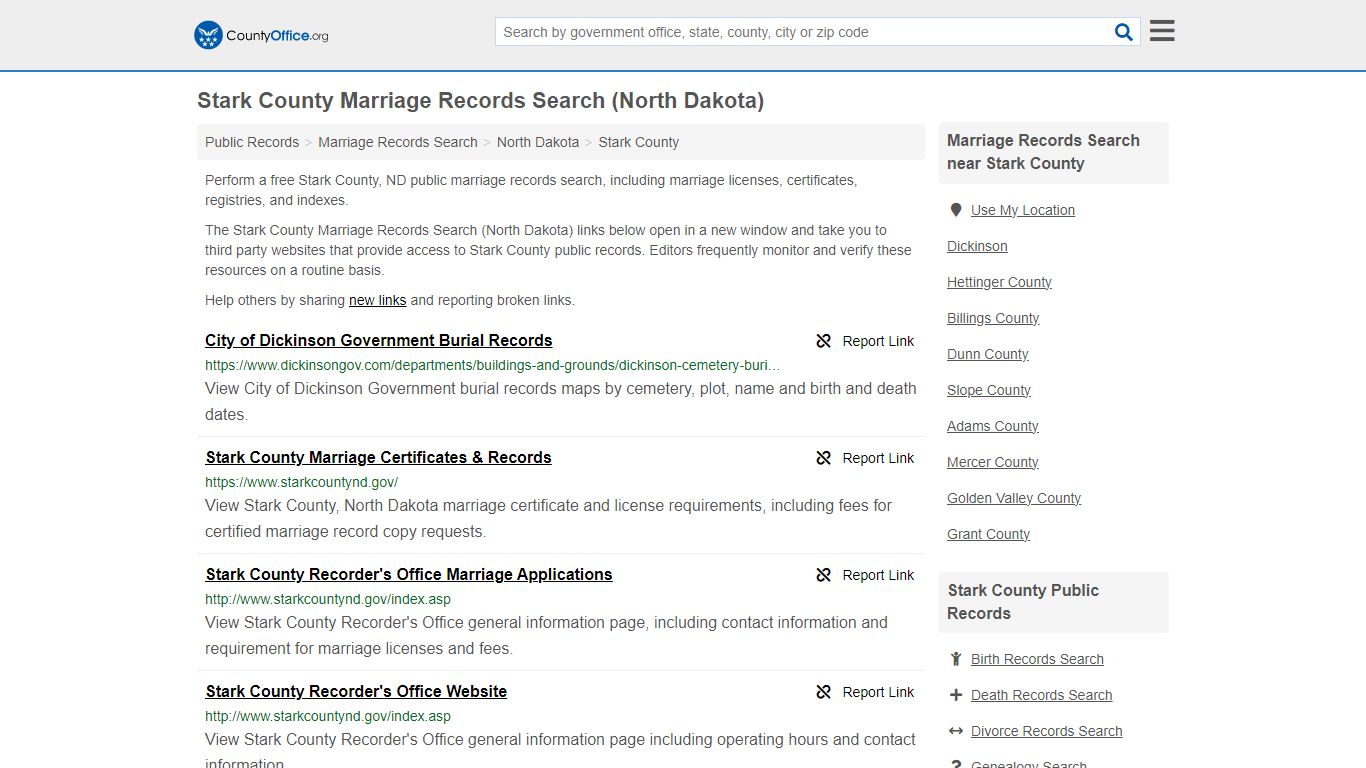Image resolution: width=1366 pixels, height=768 pixels.
Task: Open Divorce Records Search link
Action: point(1047,731)
